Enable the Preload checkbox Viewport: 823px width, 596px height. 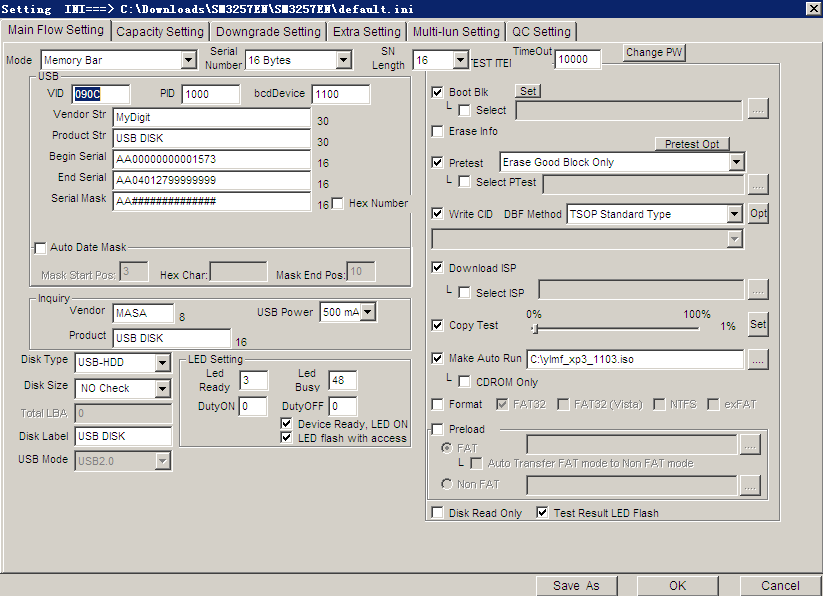click(437, 429)
